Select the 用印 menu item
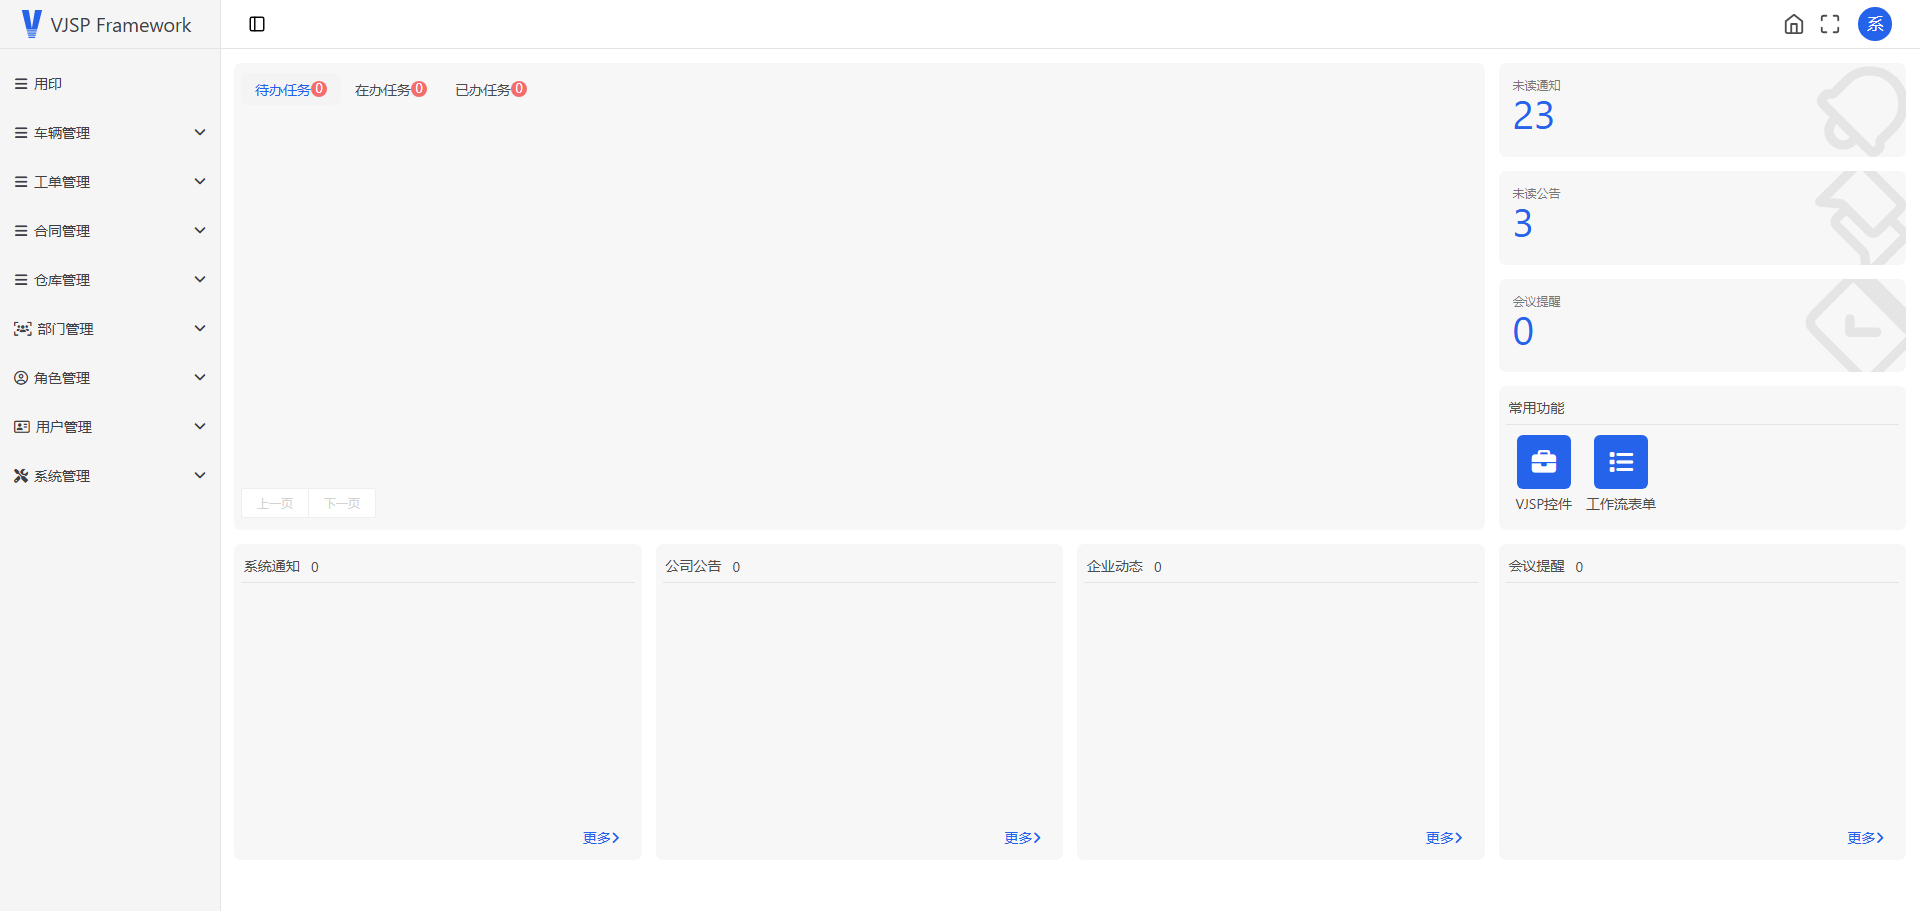 [48, 84]
